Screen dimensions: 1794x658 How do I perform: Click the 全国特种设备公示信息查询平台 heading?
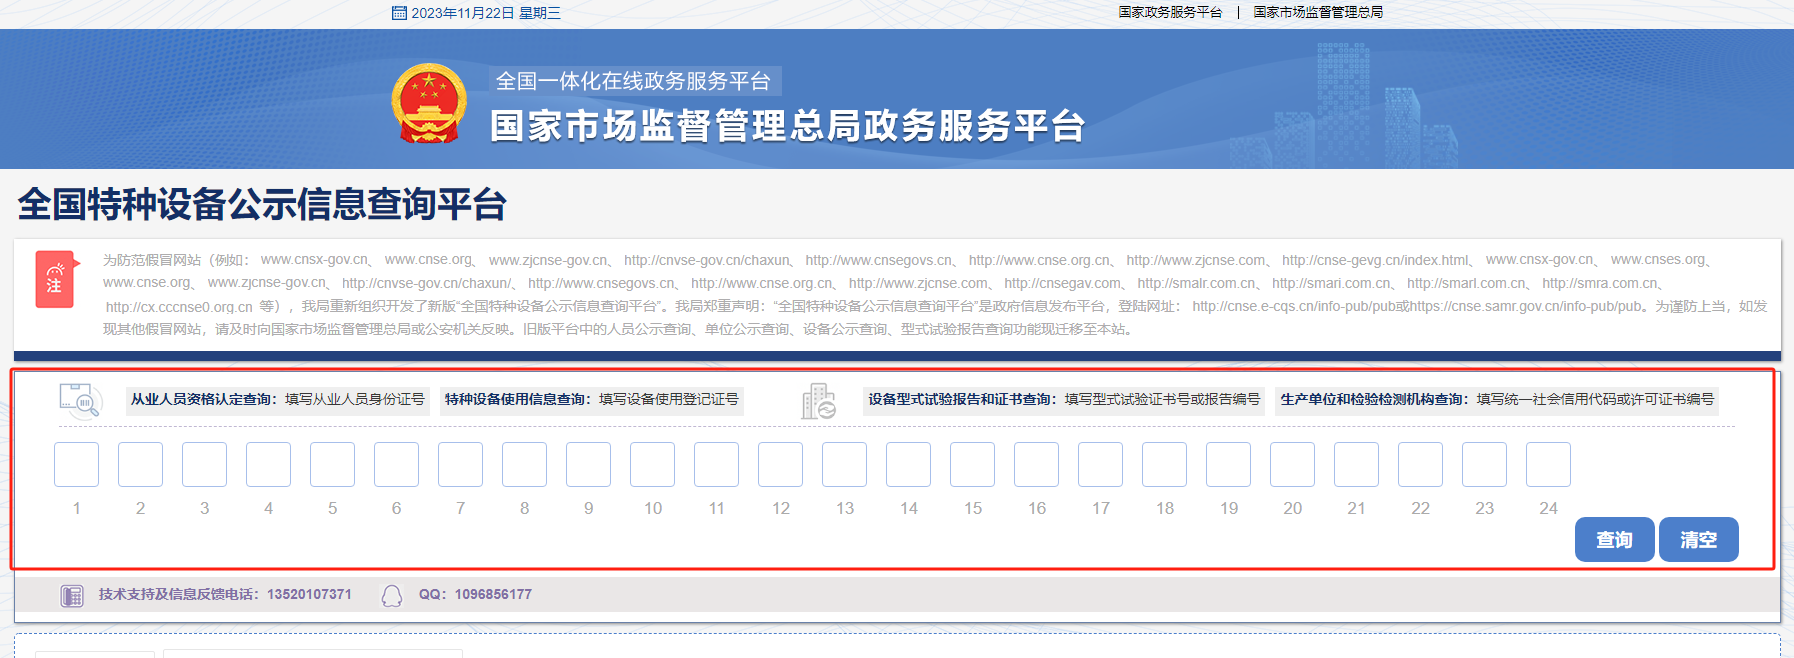(262, 204)
